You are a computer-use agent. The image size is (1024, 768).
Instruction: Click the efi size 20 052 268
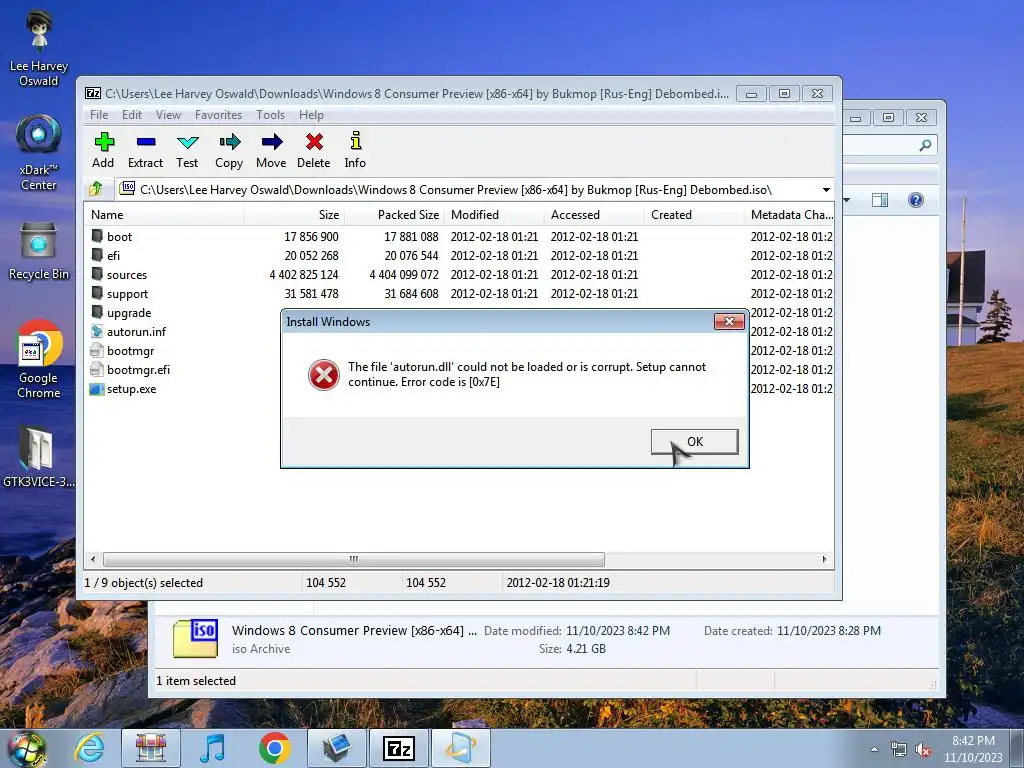[x=312, y=255]
